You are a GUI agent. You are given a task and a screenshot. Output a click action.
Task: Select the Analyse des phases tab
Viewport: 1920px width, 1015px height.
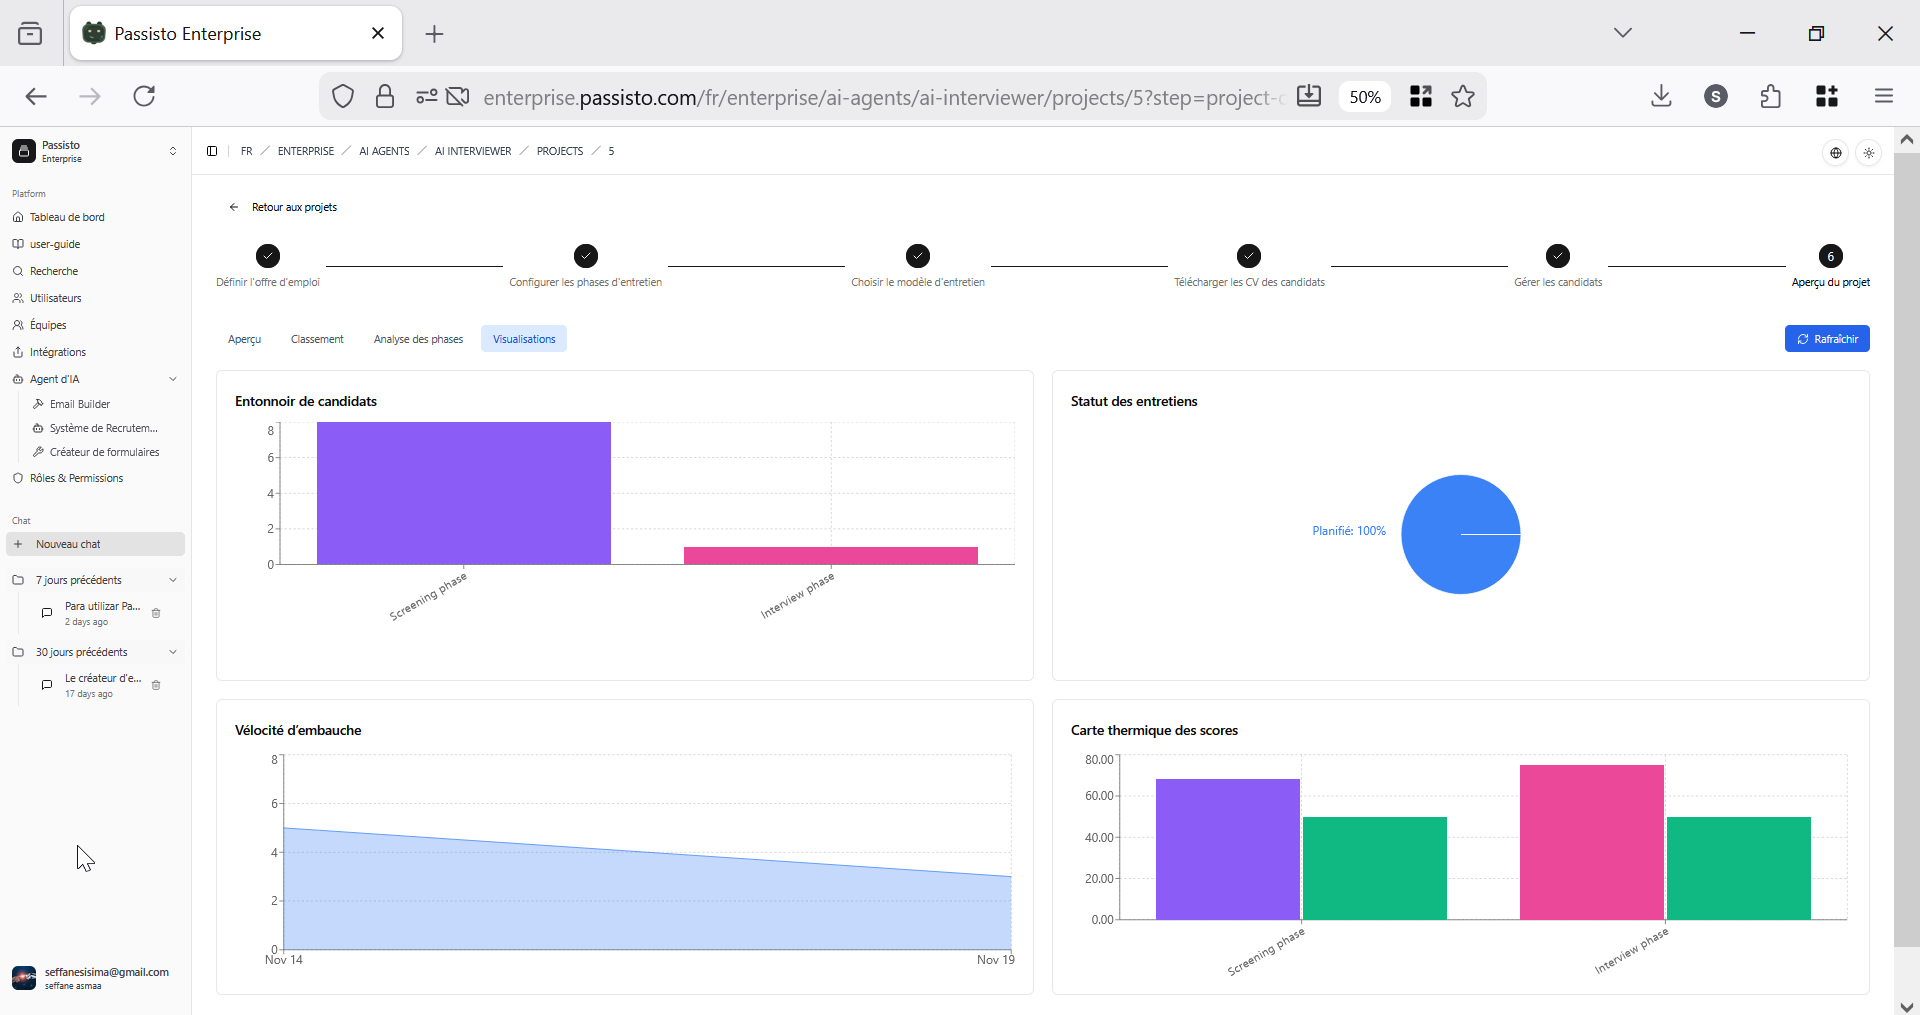pos(418,339)
